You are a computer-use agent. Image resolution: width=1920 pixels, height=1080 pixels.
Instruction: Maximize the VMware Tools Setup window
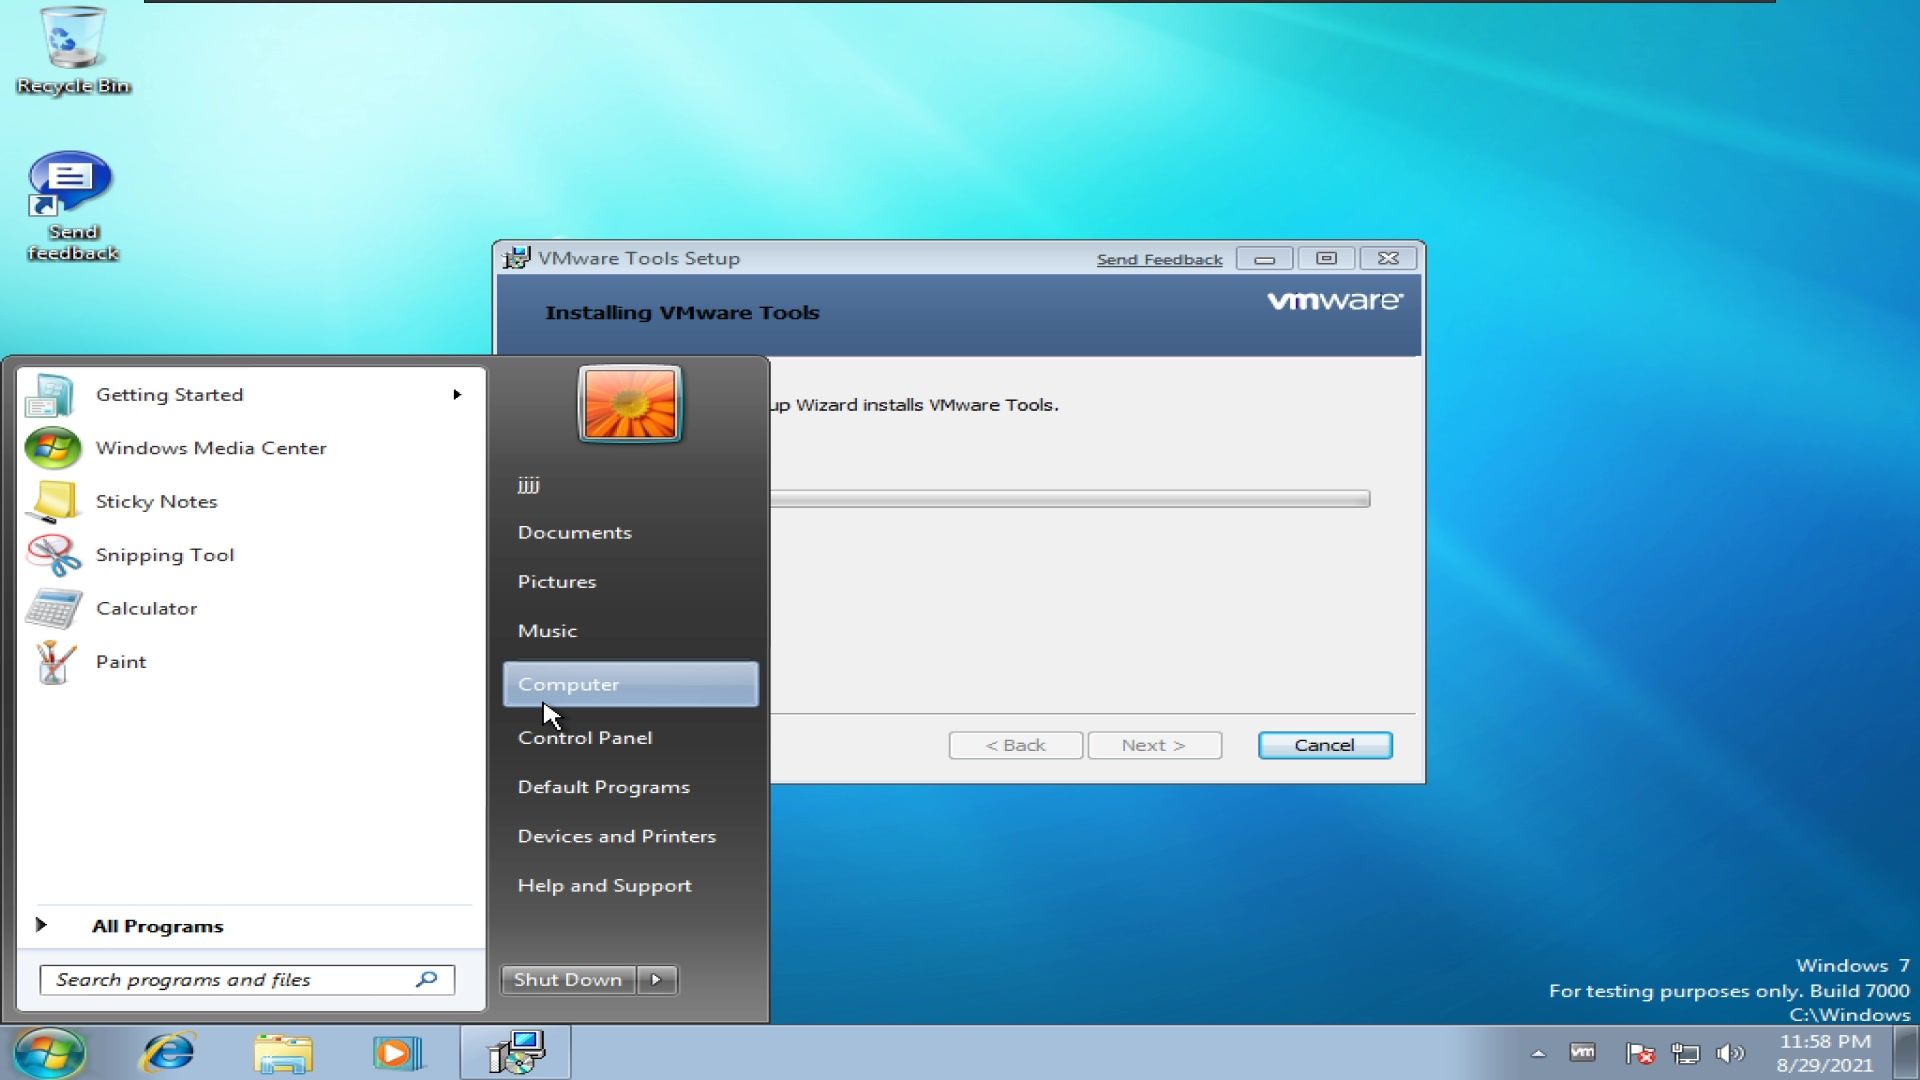point(1326,258)
